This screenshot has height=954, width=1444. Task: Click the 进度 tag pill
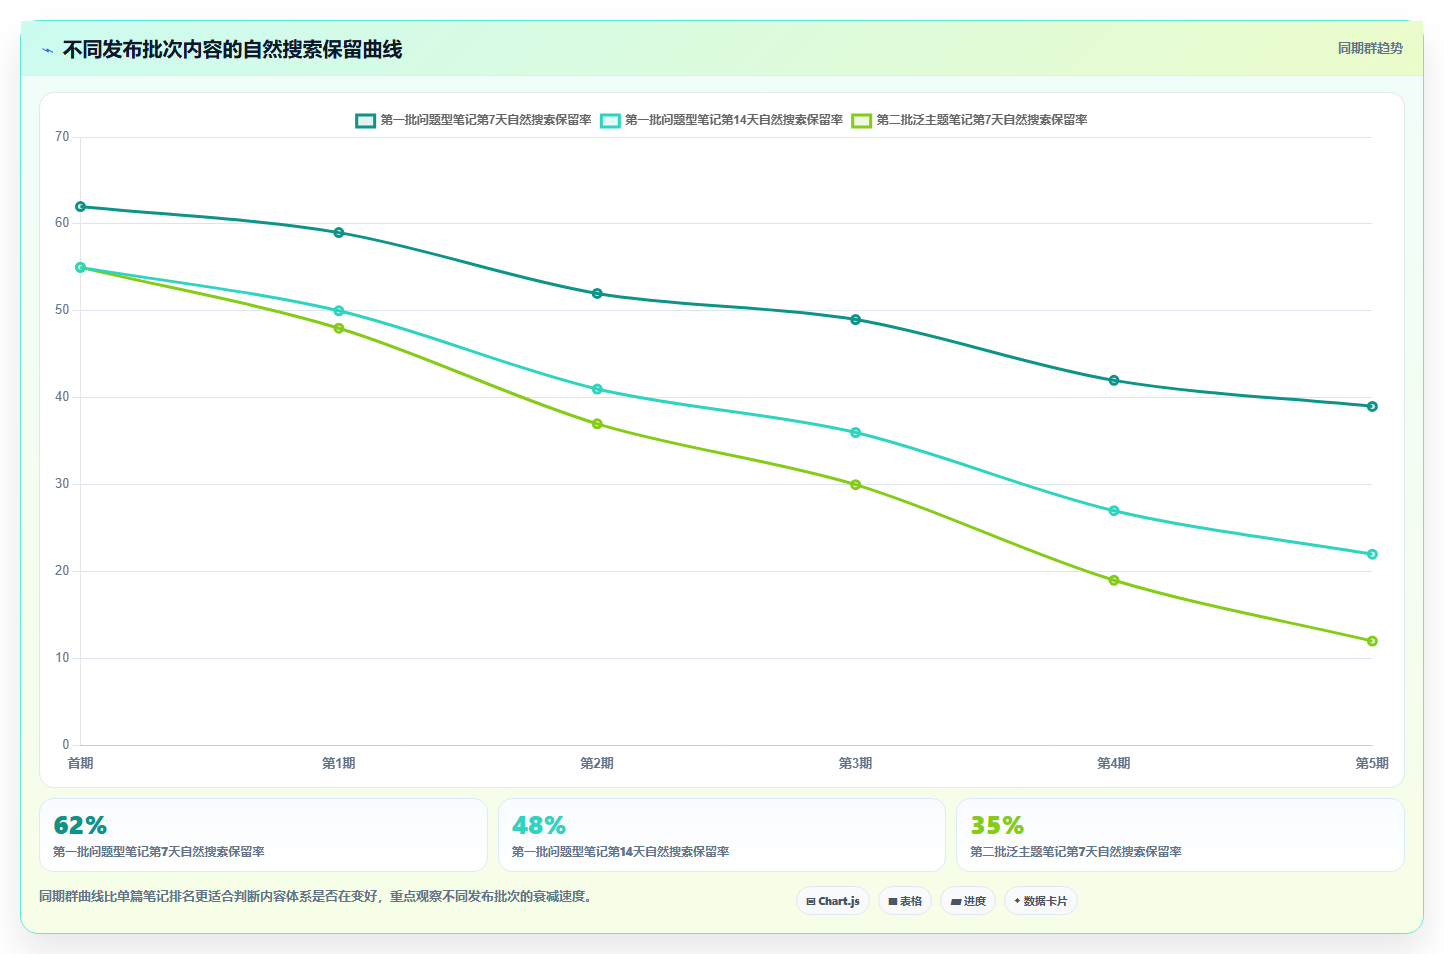pos(968,901)
